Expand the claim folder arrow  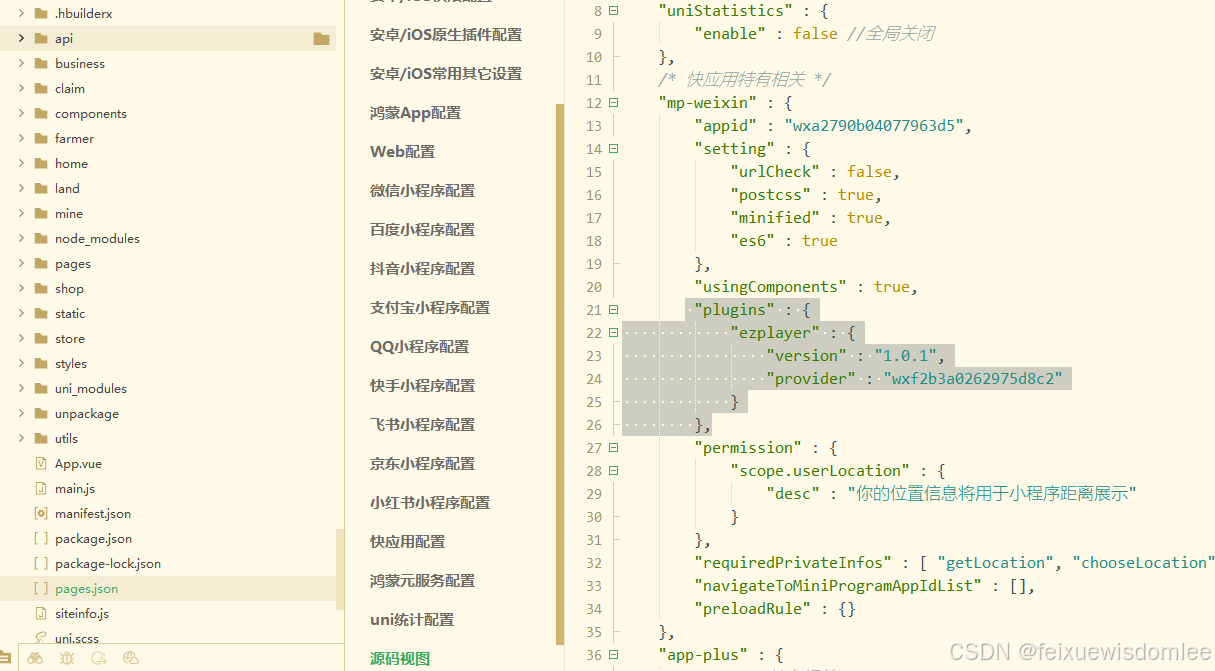point(22,89)
